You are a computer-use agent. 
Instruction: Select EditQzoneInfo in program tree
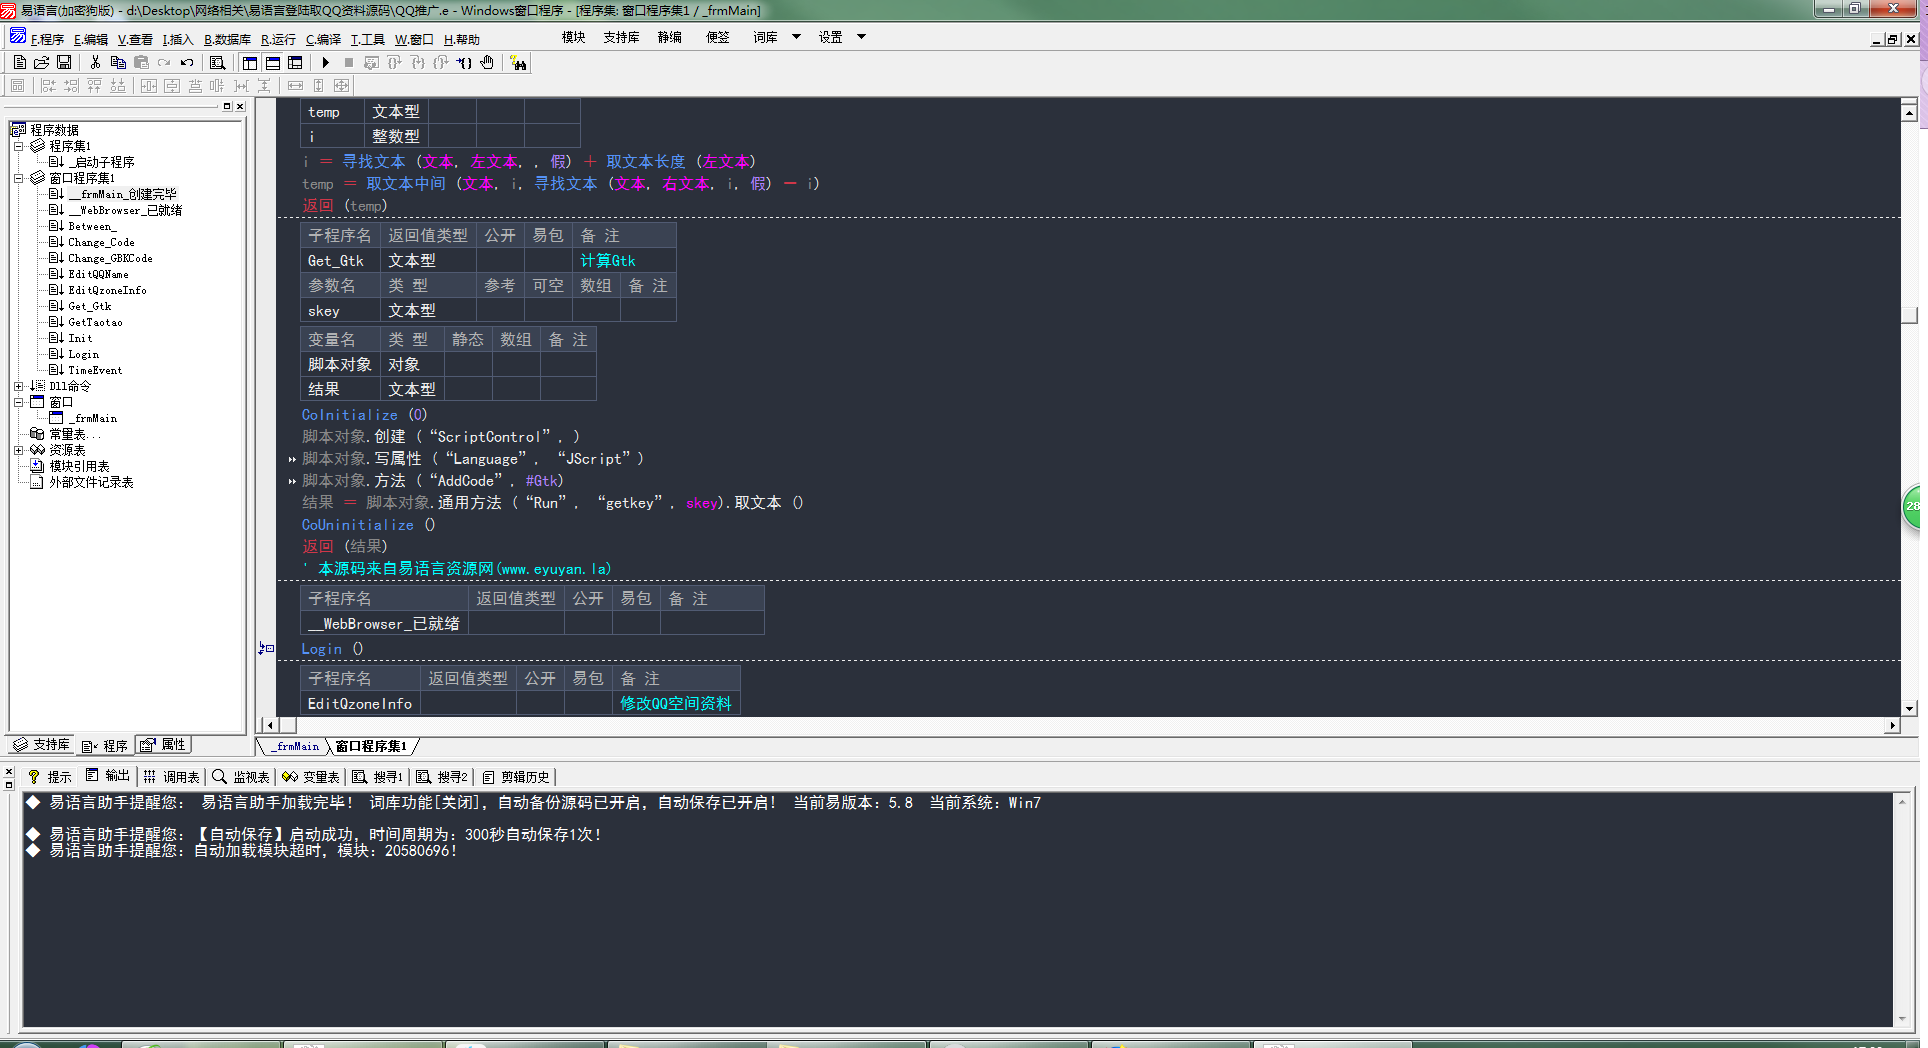[x=107, y=290]
